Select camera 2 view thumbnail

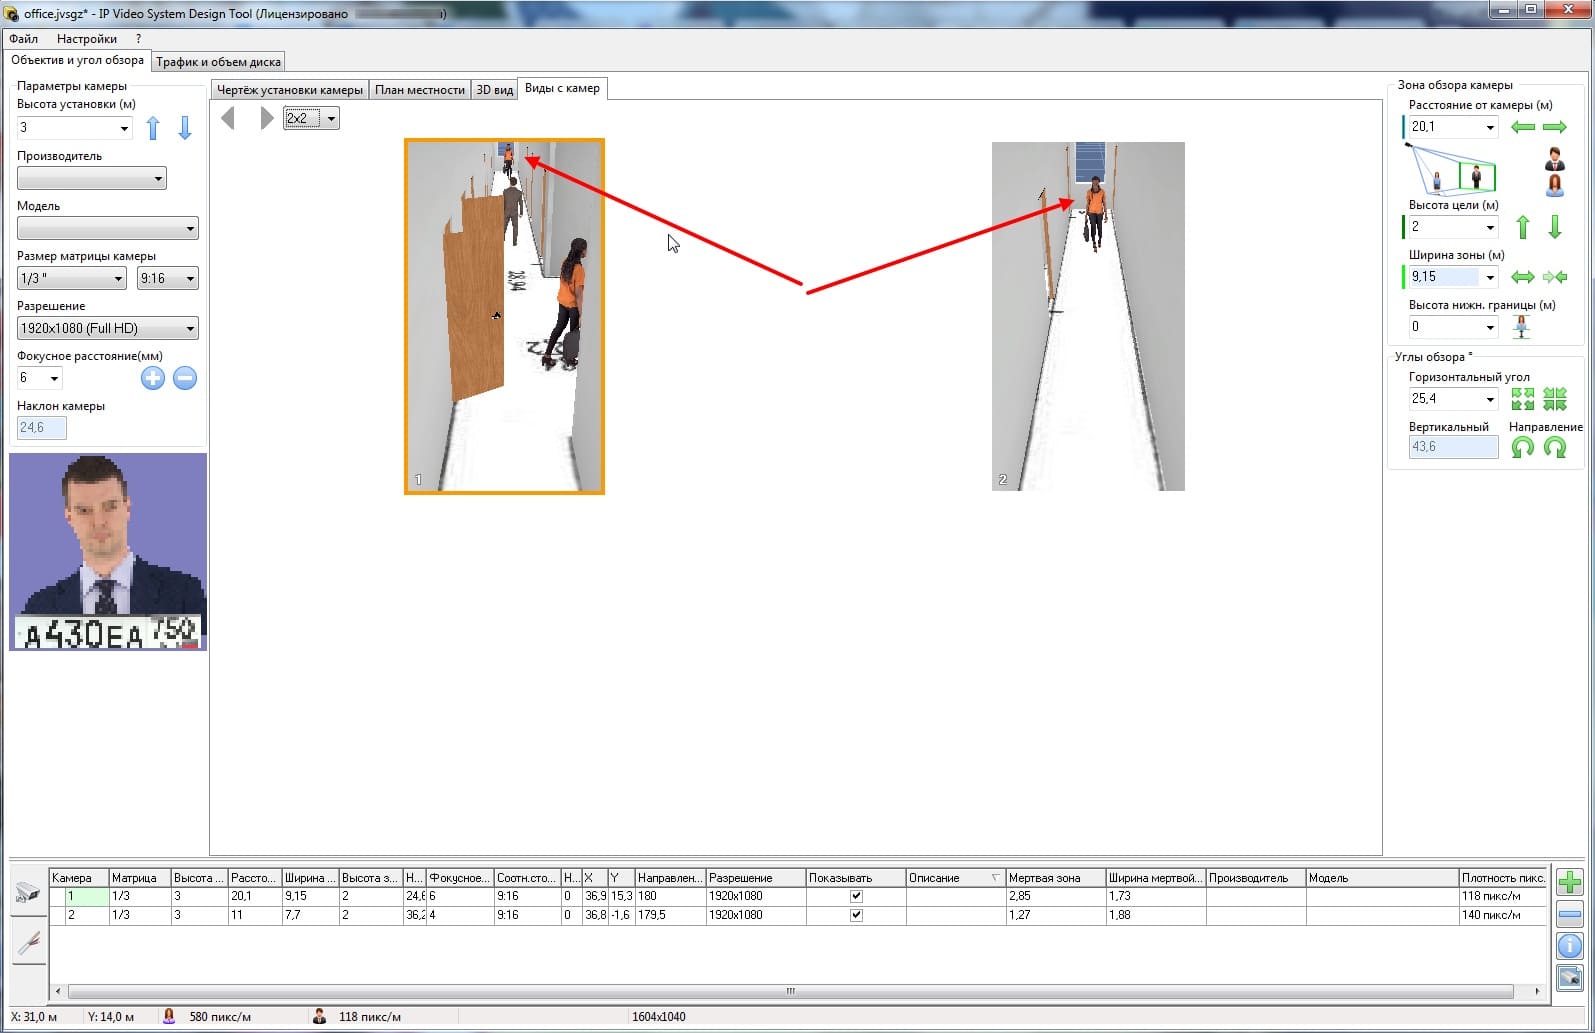1088,316
